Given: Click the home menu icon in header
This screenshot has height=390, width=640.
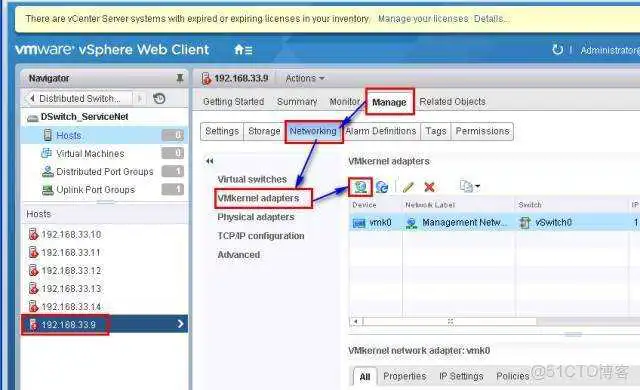Looking at the screenshot, I should [243, 50].
